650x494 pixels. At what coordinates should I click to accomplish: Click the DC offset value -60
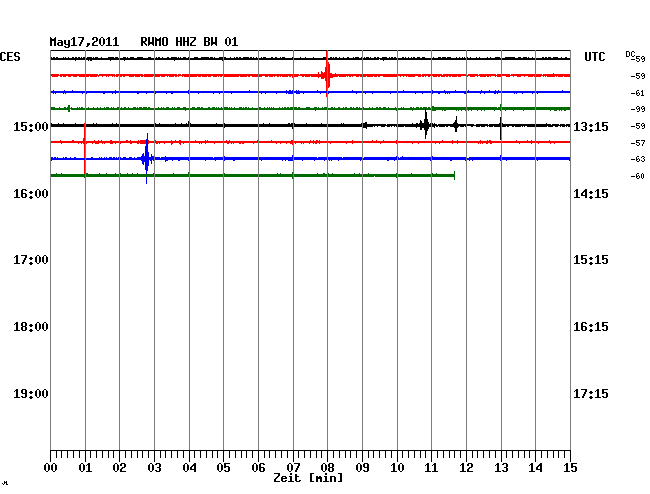coord(638,176)
